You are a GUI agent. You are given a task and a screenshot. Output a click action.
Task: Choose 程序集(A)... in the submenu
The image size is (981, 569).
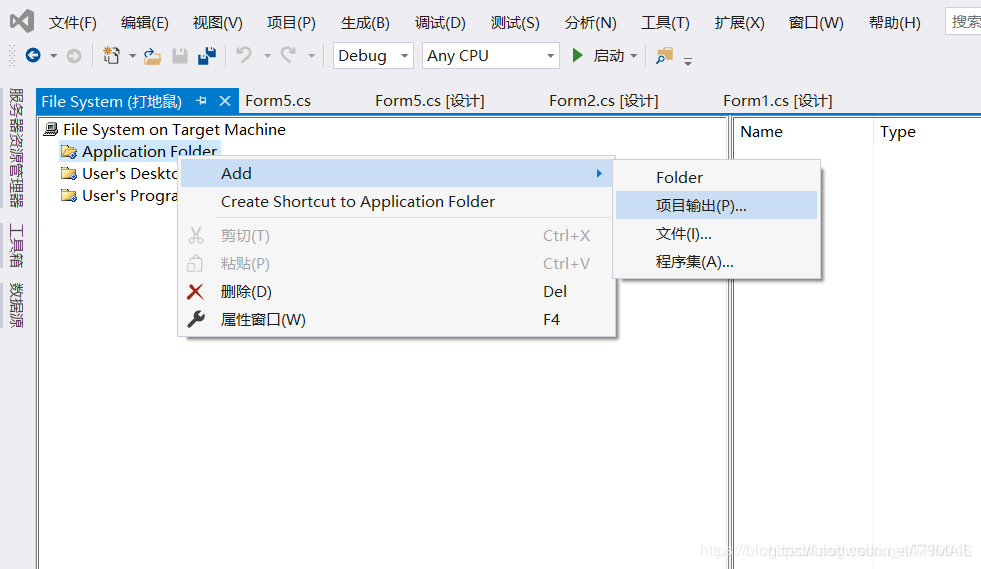[716, 262]
